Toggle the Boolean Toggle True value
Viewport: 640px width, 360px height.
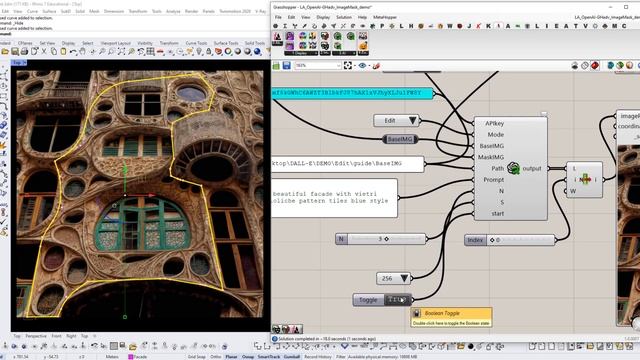[398, 300]
